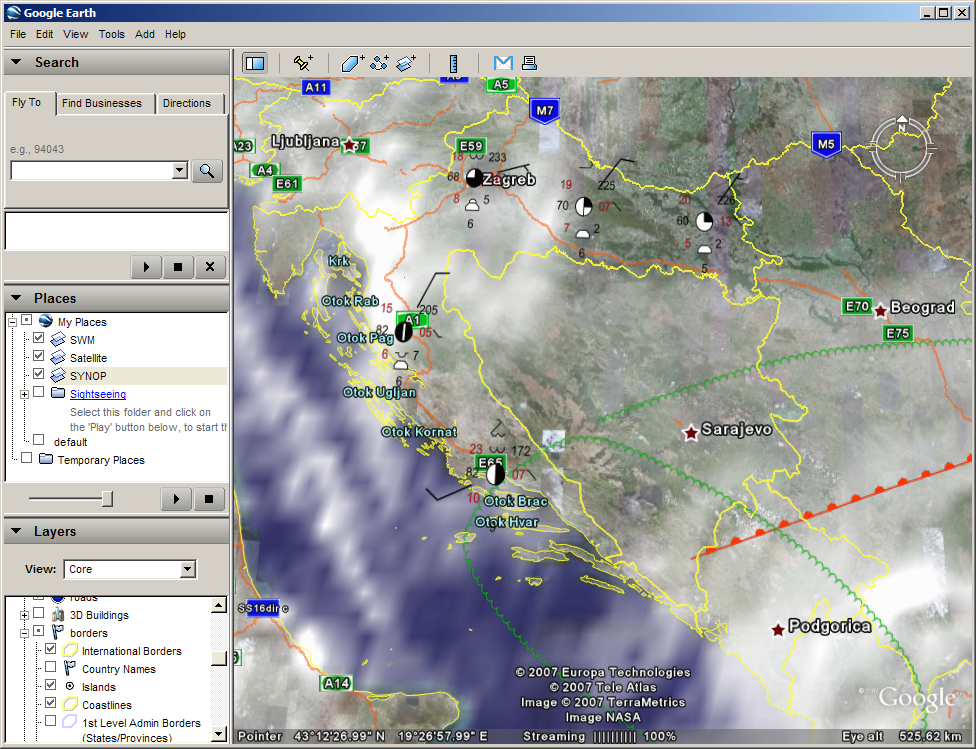
Task: Check the Temporary Places checkbox
Action: click(27, 458)
